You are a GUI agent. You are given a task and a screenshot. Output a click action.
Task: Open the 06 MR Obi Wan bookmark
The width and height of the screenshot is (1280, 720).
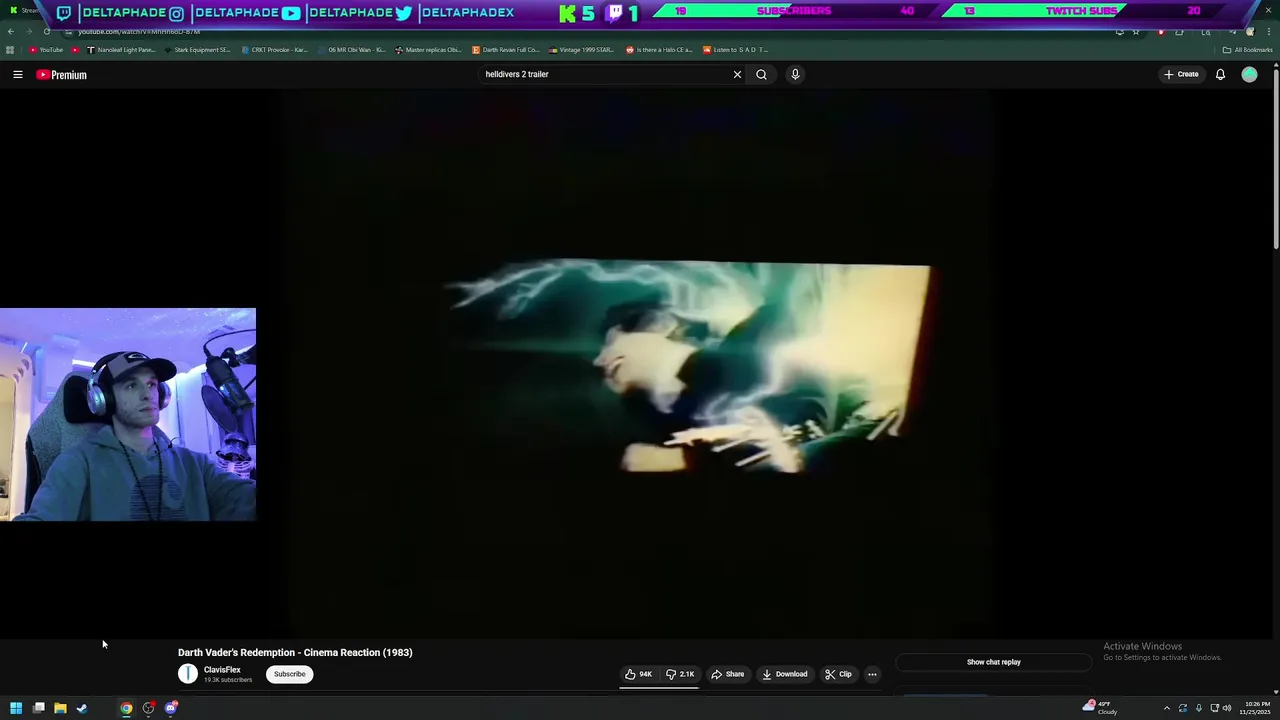point(351,50)
